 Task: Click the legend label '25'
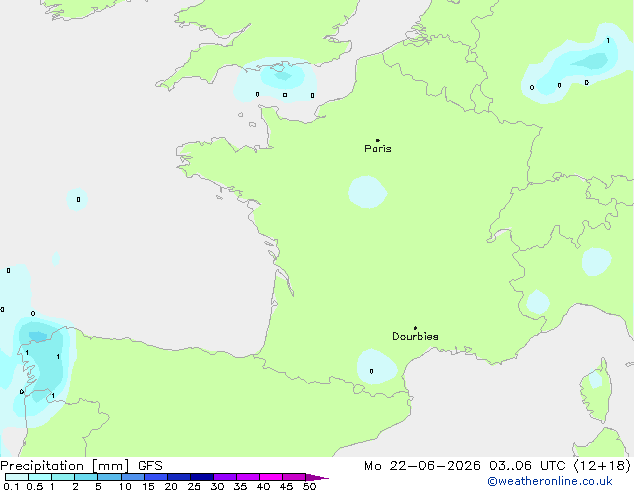[194, 486]
